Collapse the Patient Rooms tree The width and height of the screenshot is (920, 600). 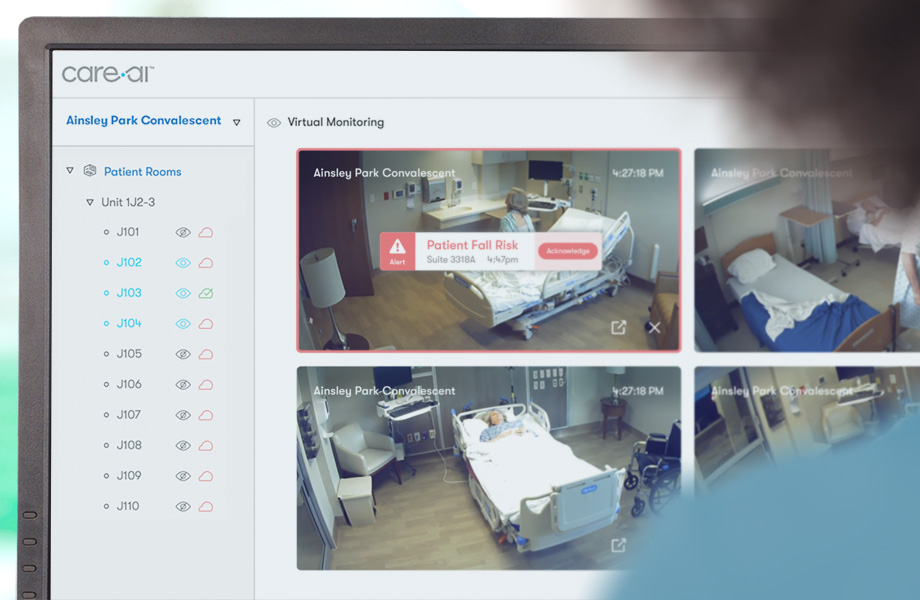(70, 171)
